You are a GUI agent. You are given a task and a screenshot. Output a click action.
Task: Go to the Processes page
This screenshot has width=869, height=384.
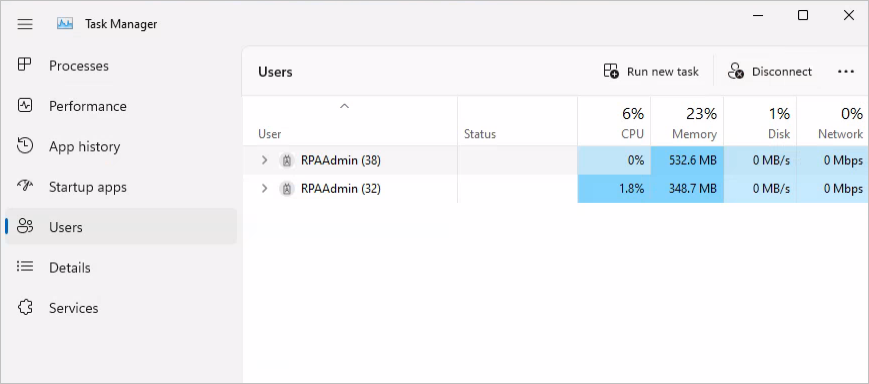tap(121, 65)
